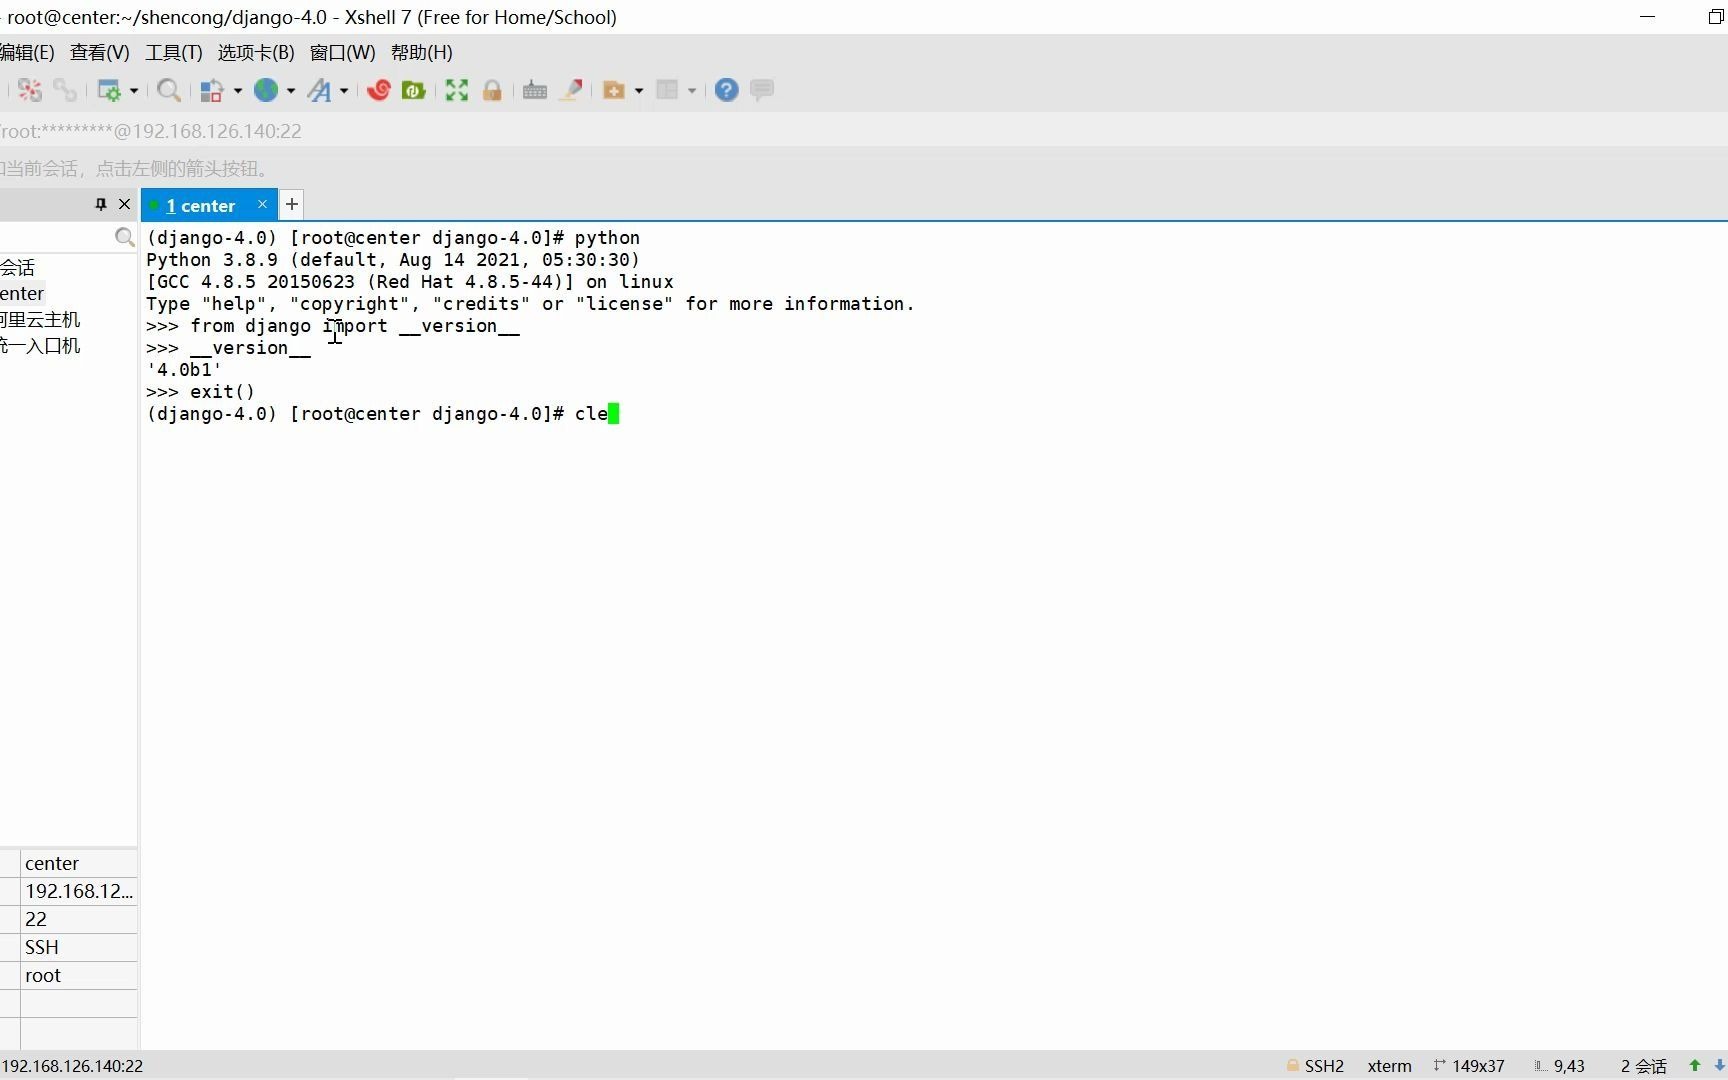Expand the encoding globe dropdown arrow
The image size is (1728, 1080).
tap(290, 91)
